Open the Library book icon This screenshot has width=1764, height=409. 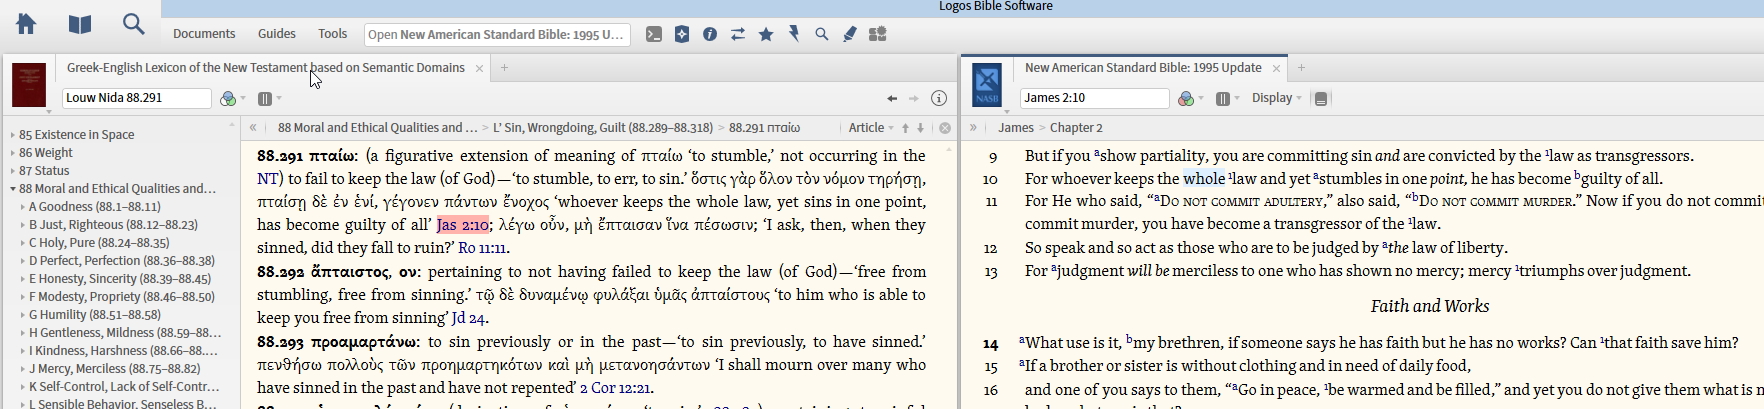[80, 24]
